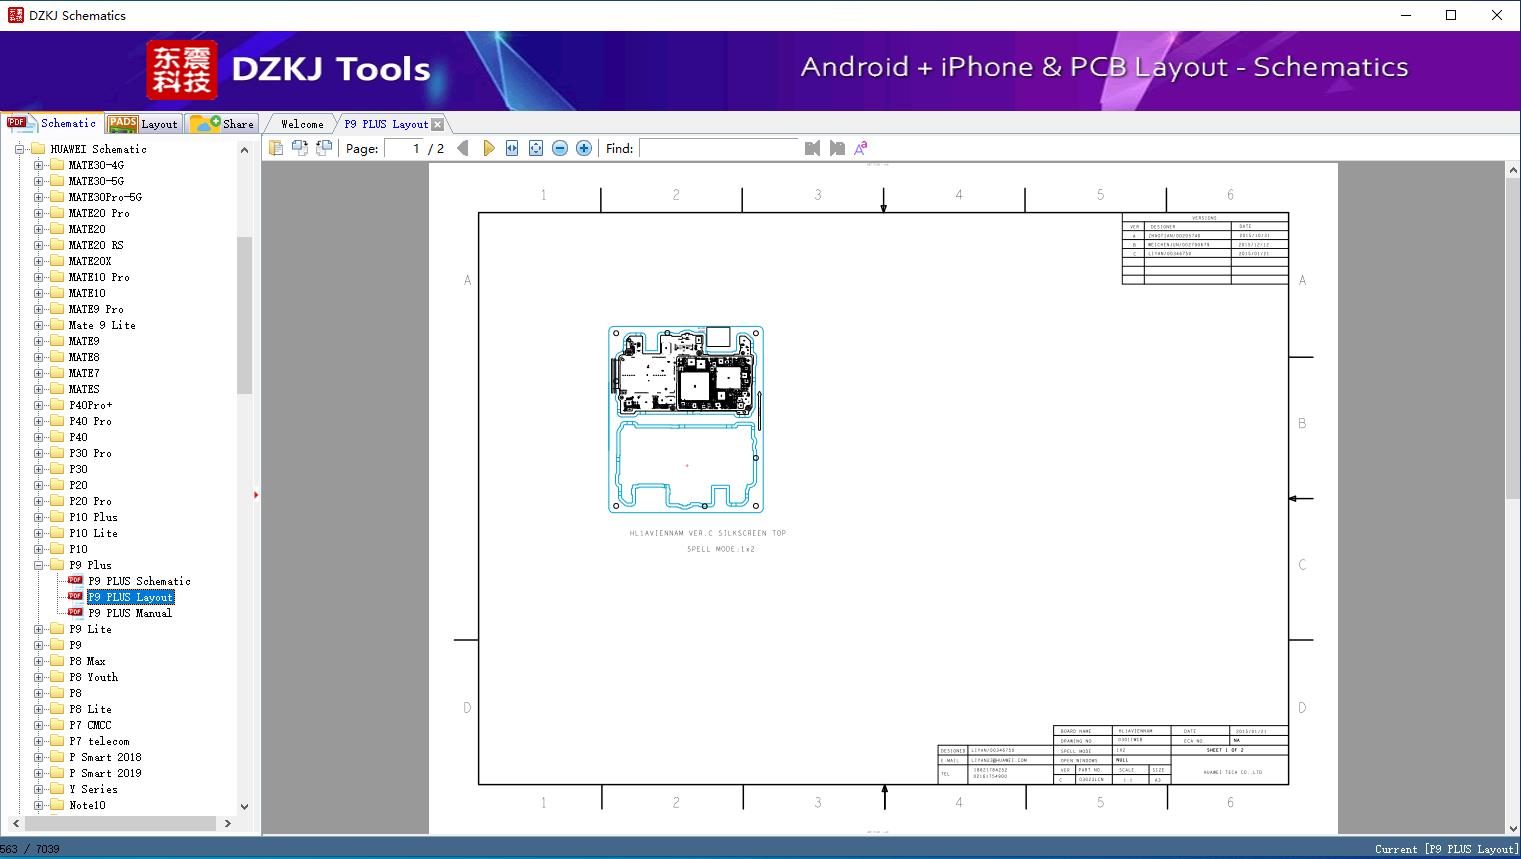Viewport: 1521px width, 859px height.
Task: Expand the P10 Plus folder
Action: tap(38, 517)
